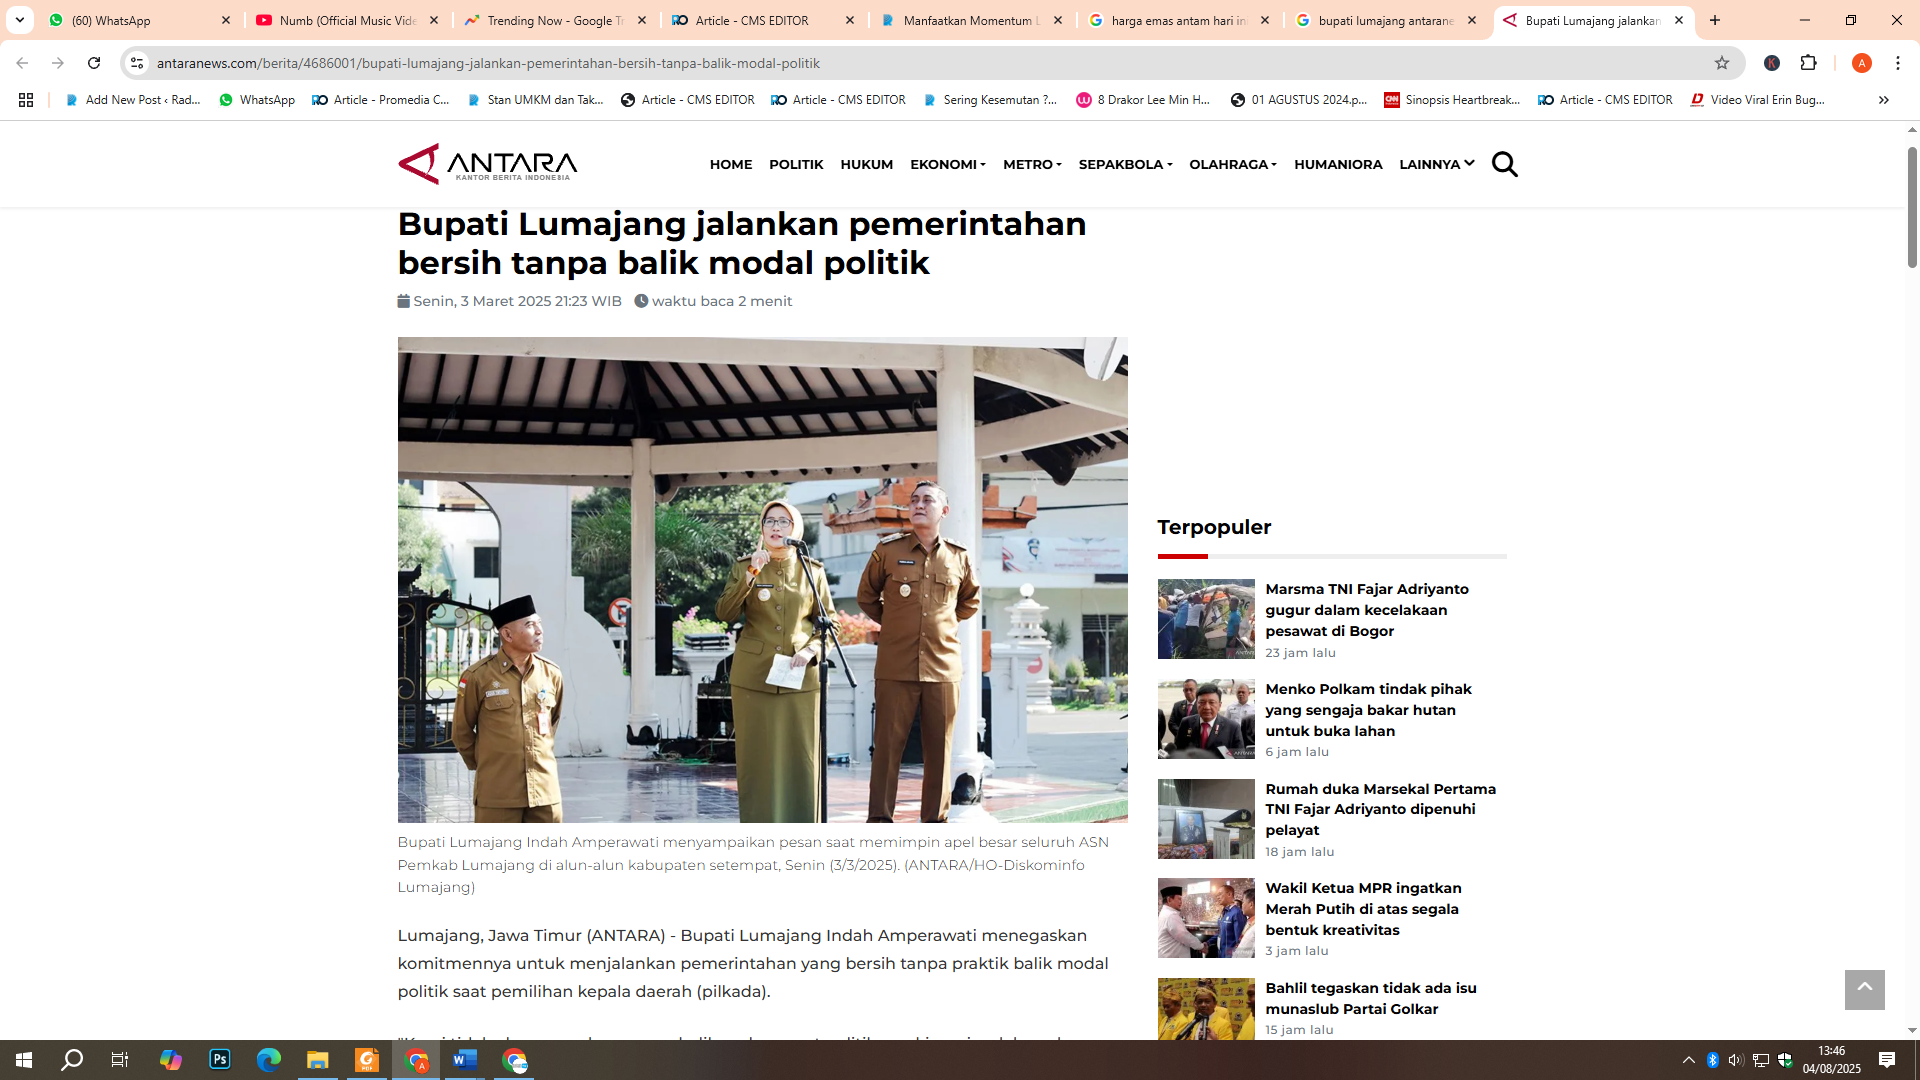Expand the METRO menu dropdown
This screenshot has width=1920, height=1080.
pyautogui.click(x=1032, y=164)
